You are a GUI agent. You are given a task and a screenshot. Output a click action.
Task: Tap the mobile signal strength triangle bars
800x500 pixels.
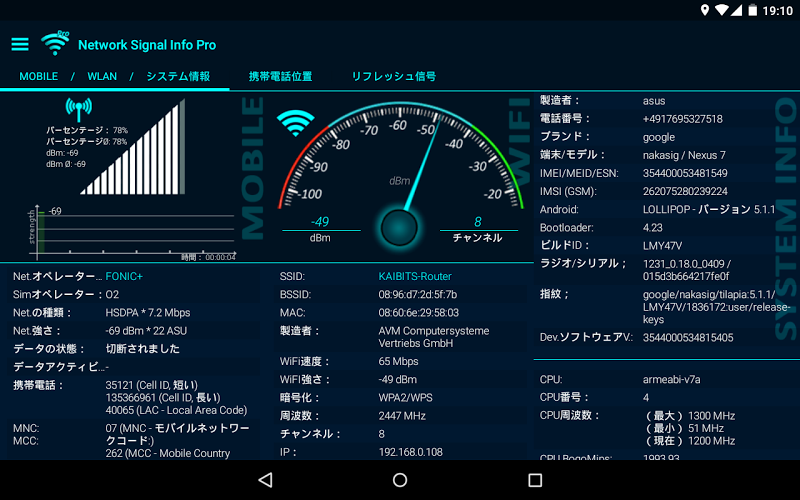click(135, 150)
